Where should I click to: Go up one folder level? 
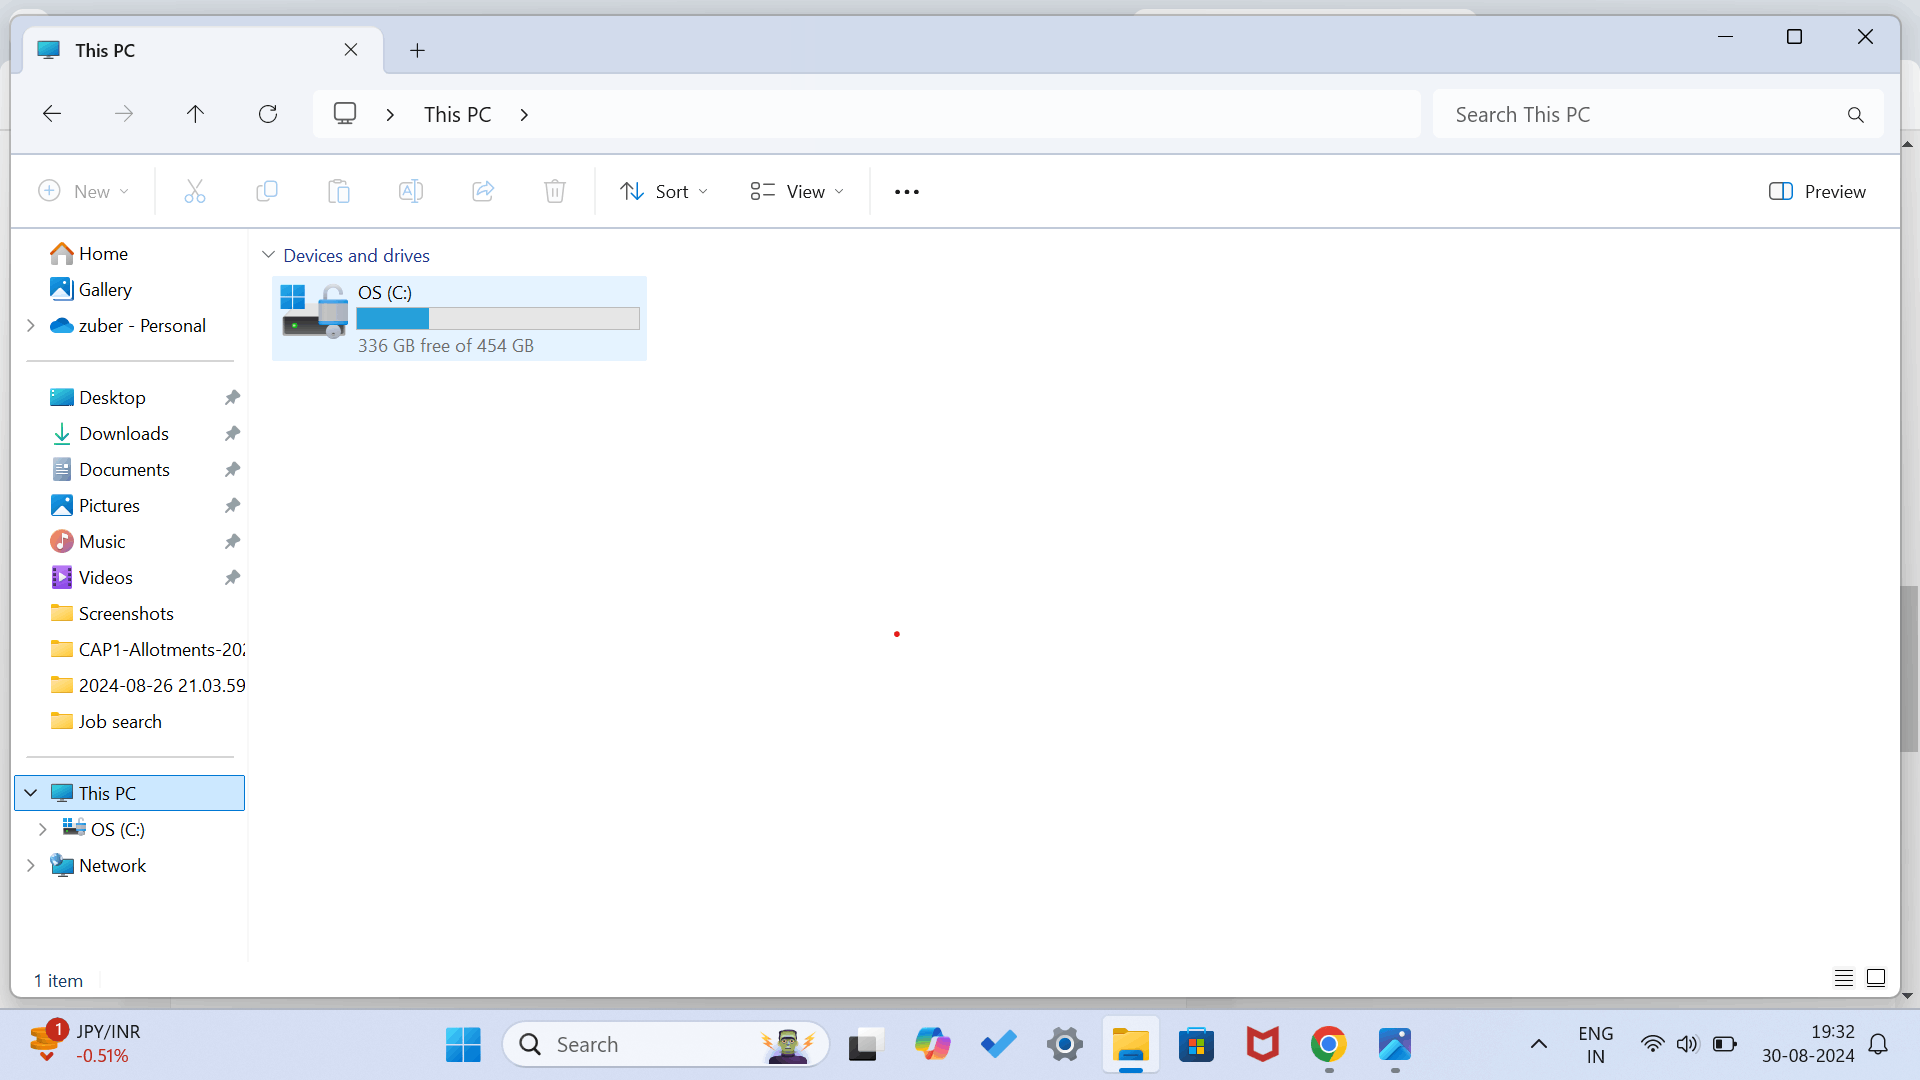195,114
